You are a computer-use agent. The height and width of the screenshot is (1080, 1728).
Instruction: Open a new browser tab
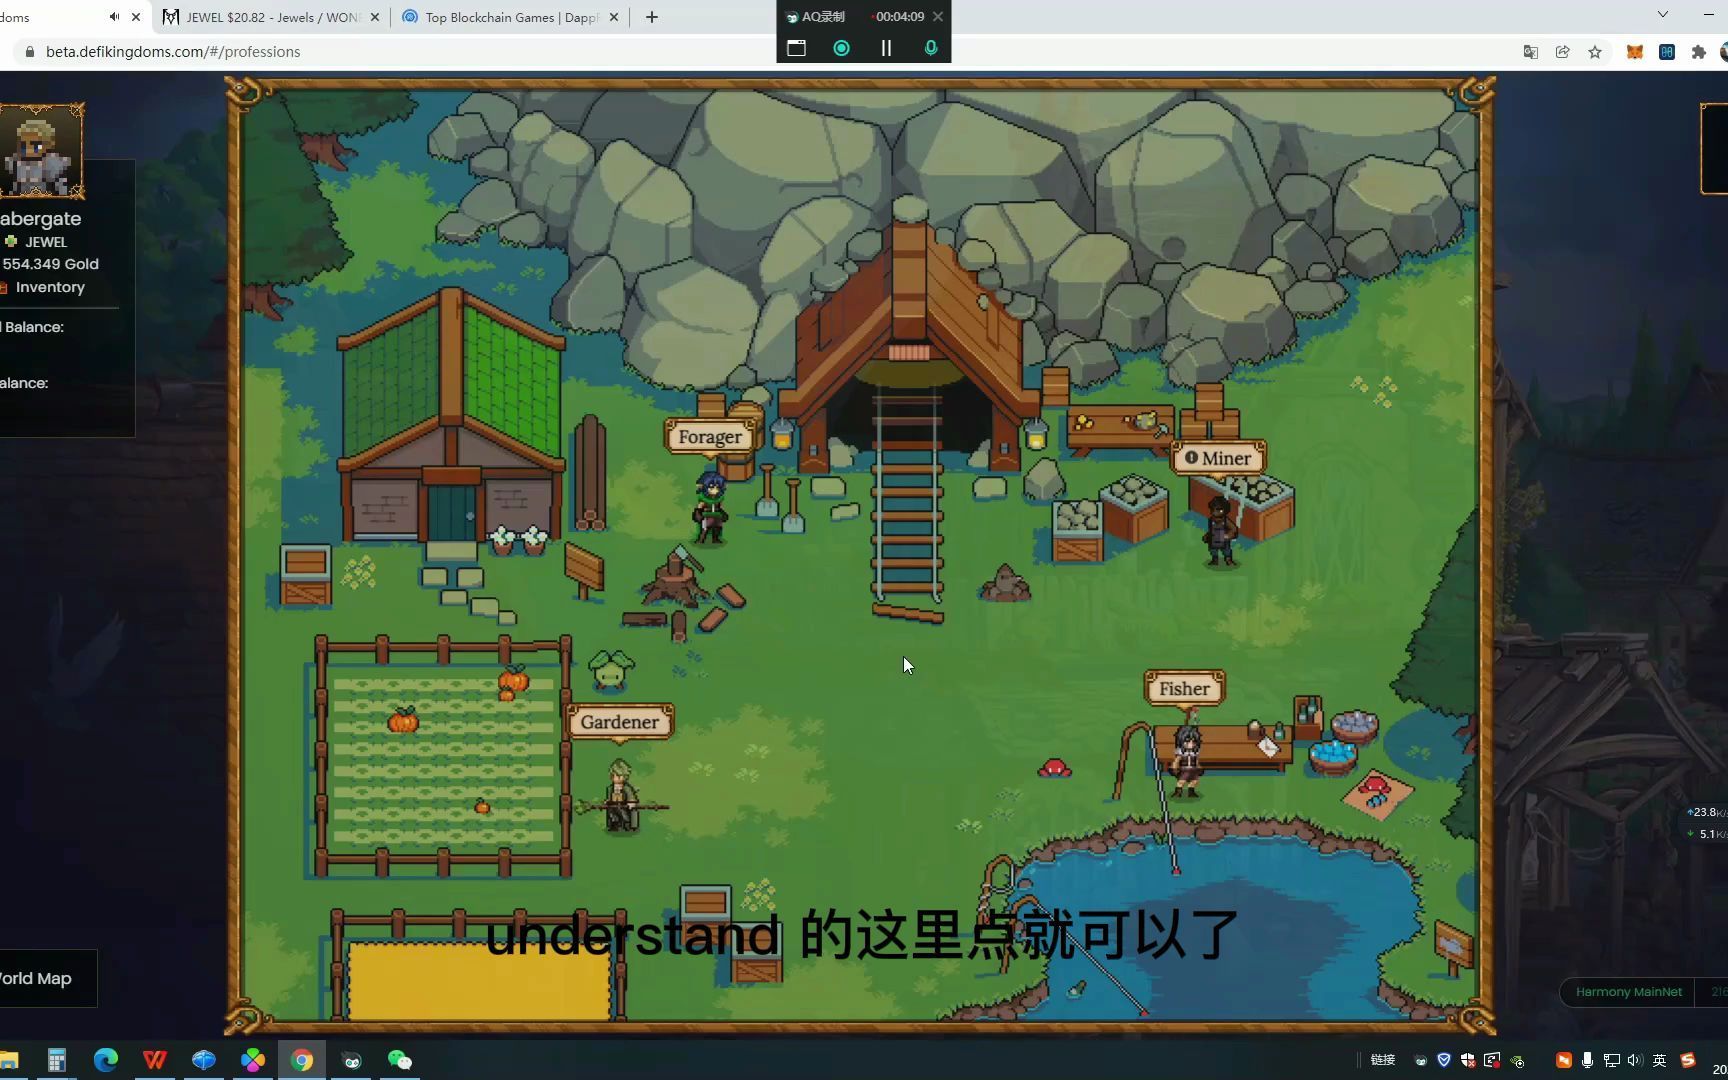click(x=652, y=17)
